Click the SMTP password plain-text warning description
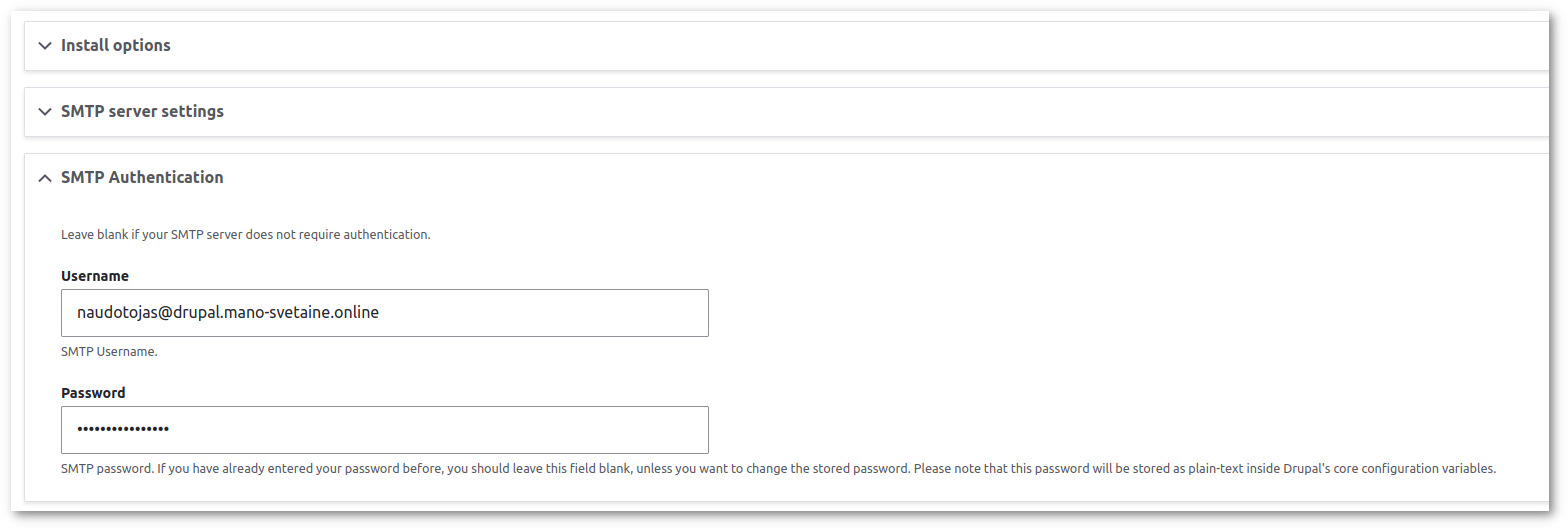This screenshot has height=530, width=1568. tap(778, 468)
